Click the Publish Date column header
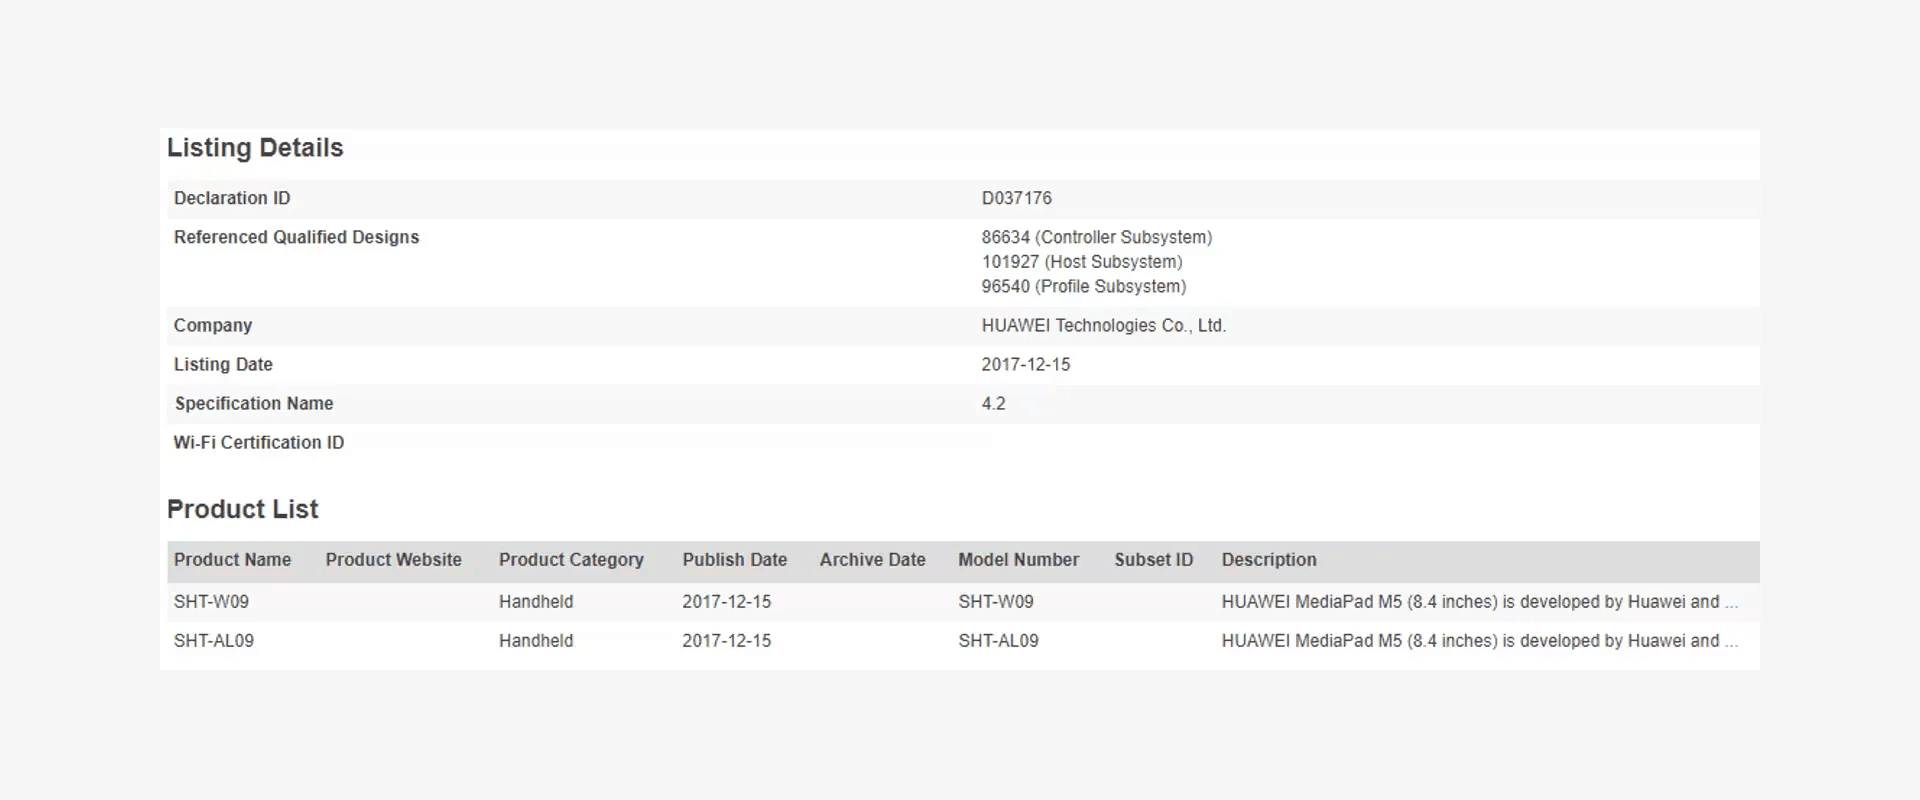Image resolution: width=1920 pixels, height=800 pixels. tap(734, 560)
